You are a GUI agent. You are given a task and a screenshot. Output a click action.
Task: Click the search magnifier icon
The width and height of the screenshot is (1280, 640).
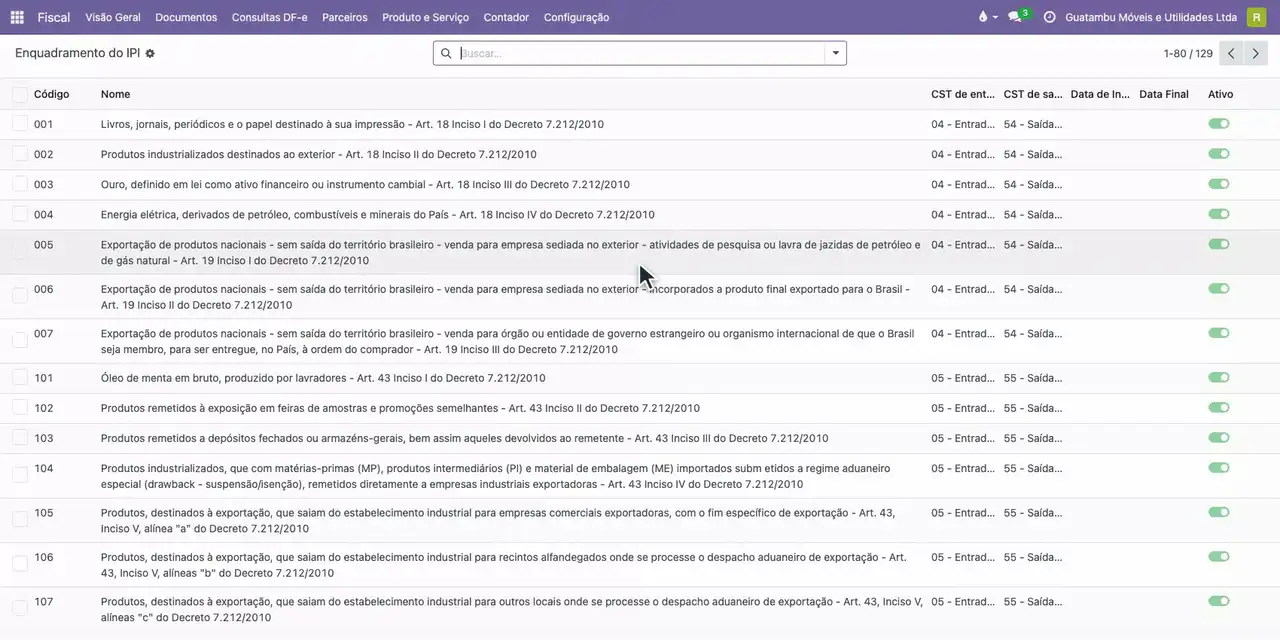coord(446,53)
